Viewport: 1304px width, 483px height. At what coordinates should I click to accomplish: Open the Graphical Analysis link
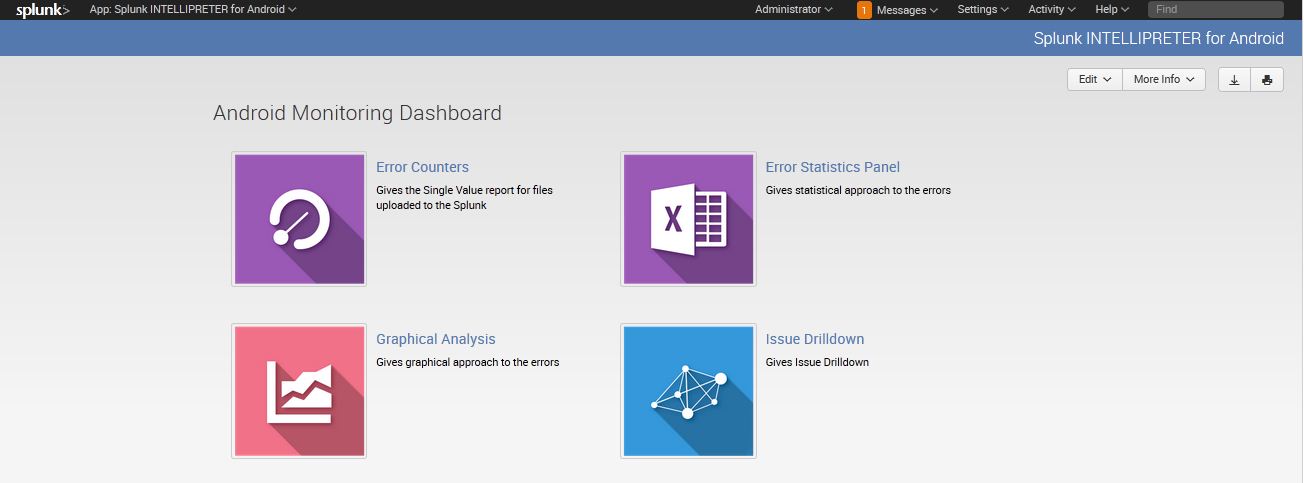pos(435,339)
